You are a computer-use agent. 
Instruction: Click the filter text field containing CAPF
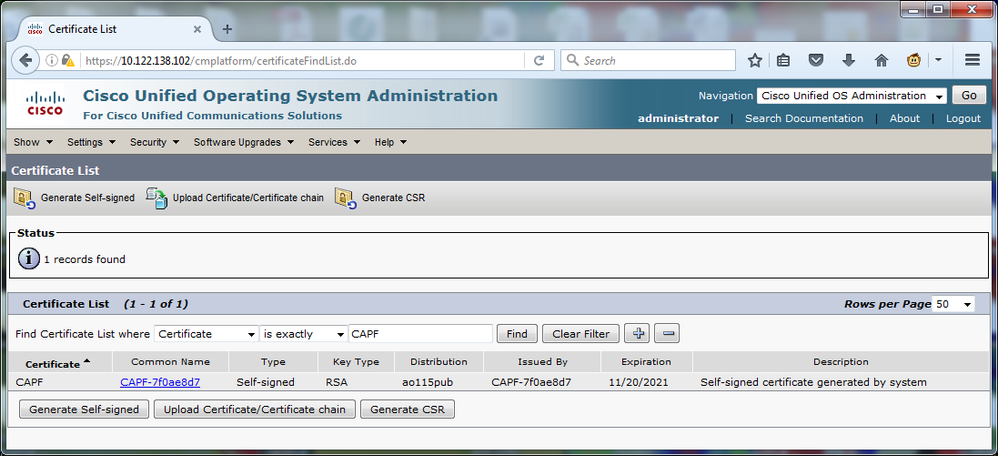(421, 334)
